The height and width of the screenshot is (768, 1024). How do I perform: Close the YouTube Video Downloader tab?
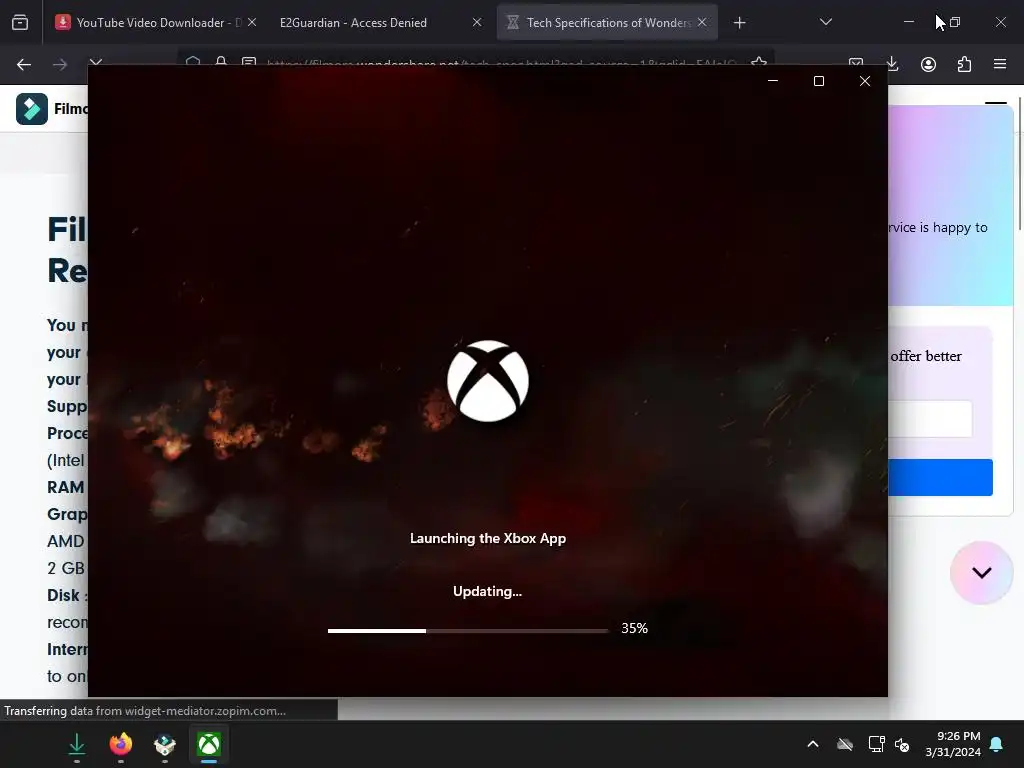(251, 22)
